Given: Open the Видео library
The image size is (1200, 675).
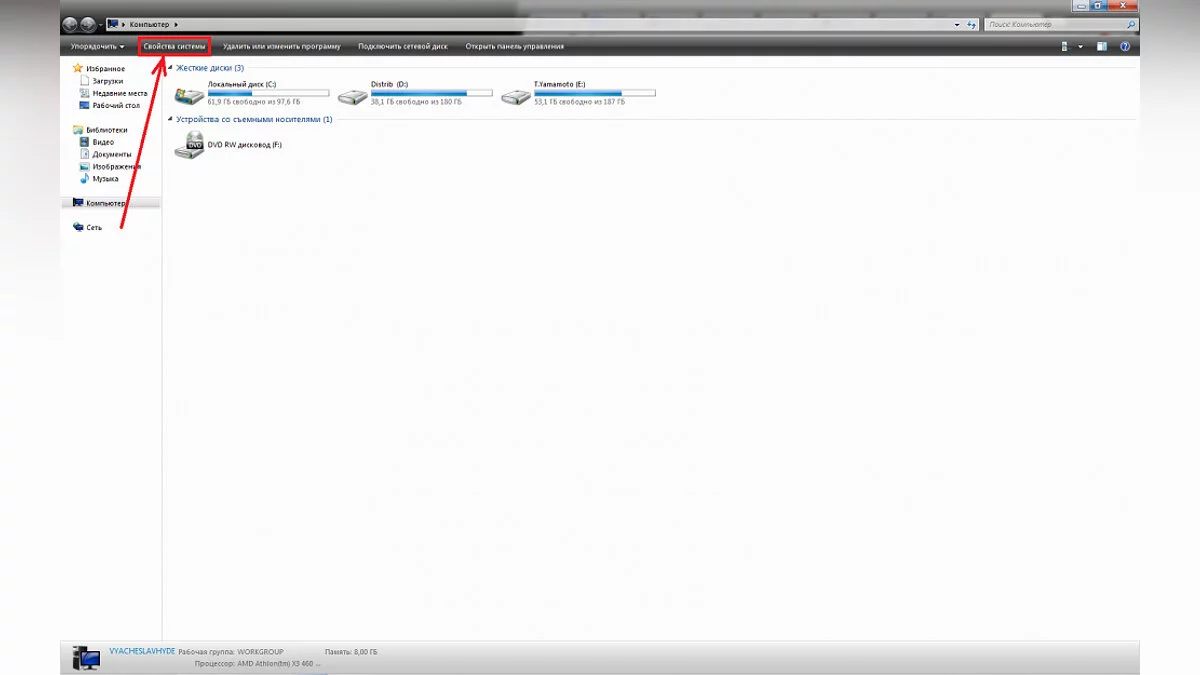Looking at the screenshot, I should click(x=103, y=142).
